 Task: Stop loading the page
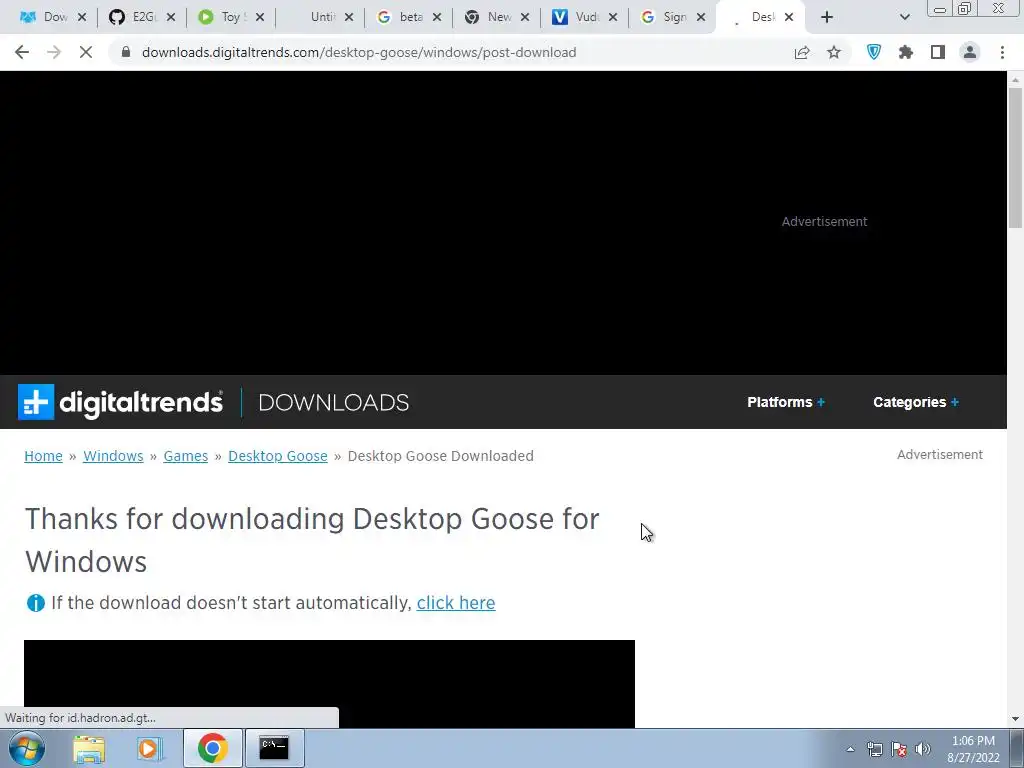tap(86, 52)
